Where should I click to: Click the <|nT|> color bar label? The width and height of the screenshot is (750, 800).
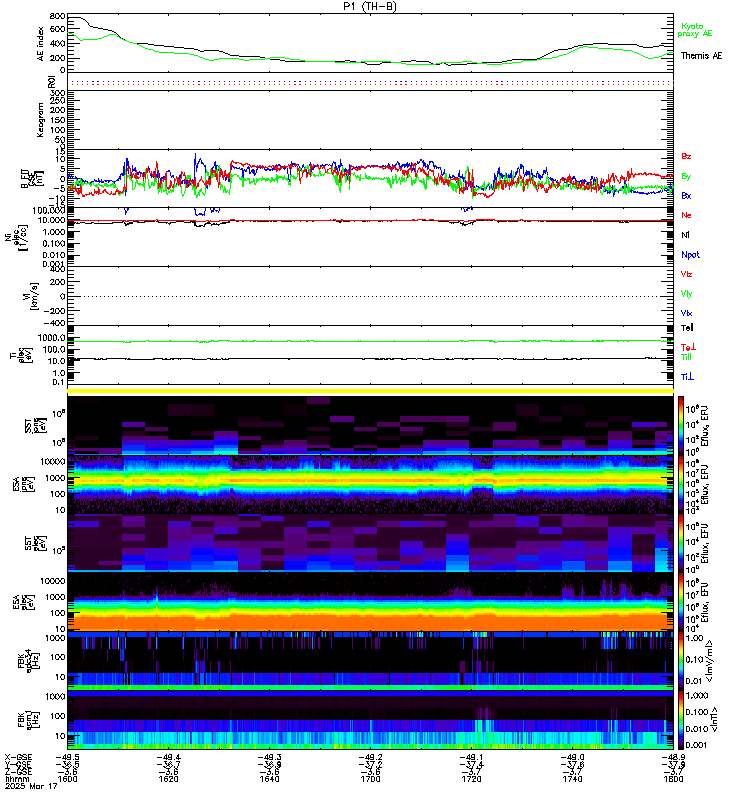coord(713,719)
